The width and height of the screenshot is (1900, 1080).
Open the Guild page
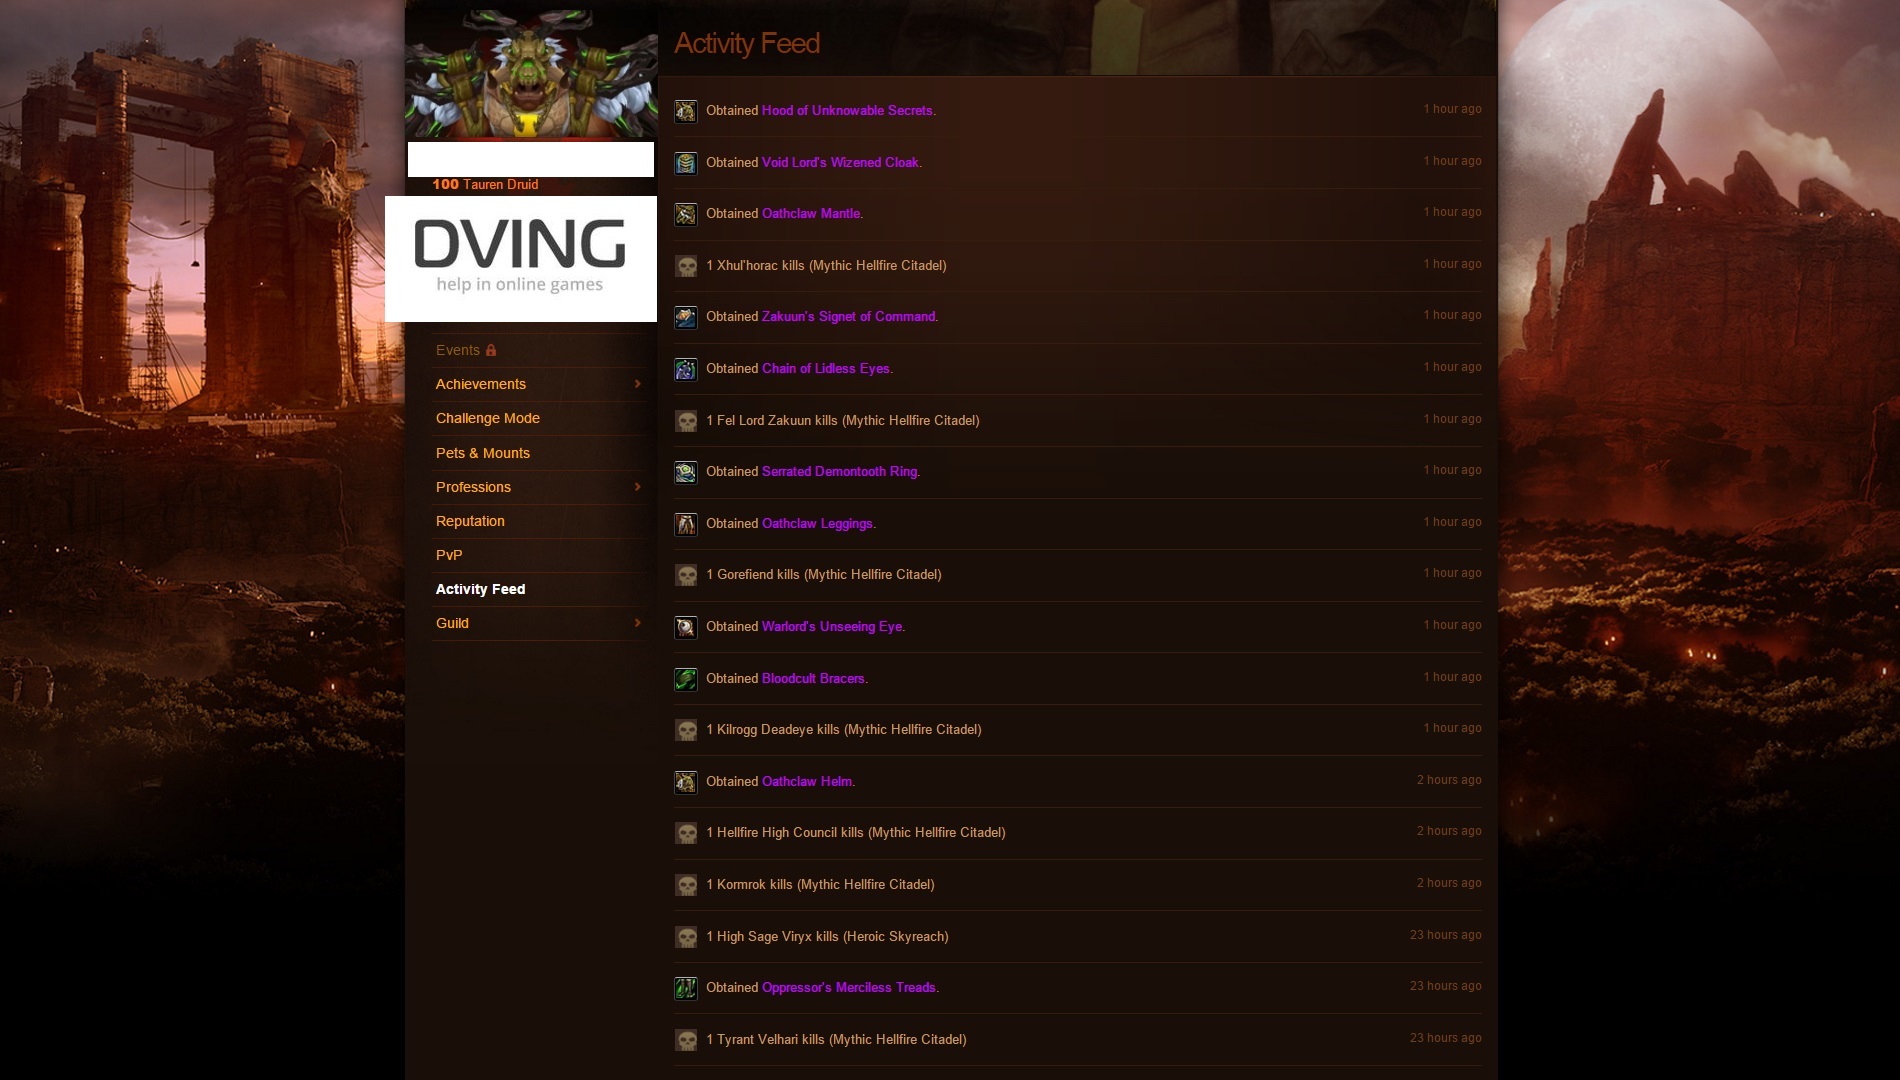pyautogui.click(x=452, y=623)
